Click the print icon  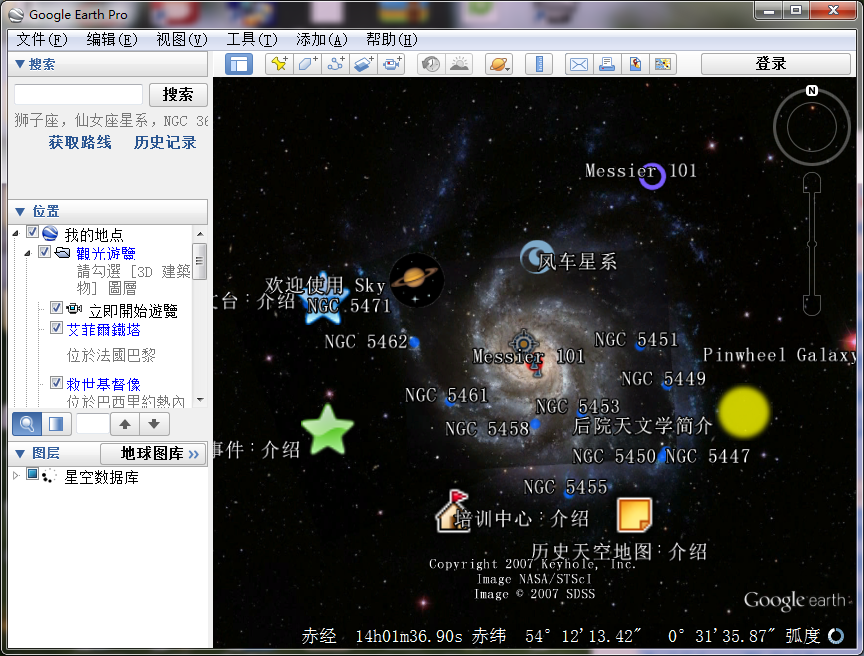(x=607, y=64)
